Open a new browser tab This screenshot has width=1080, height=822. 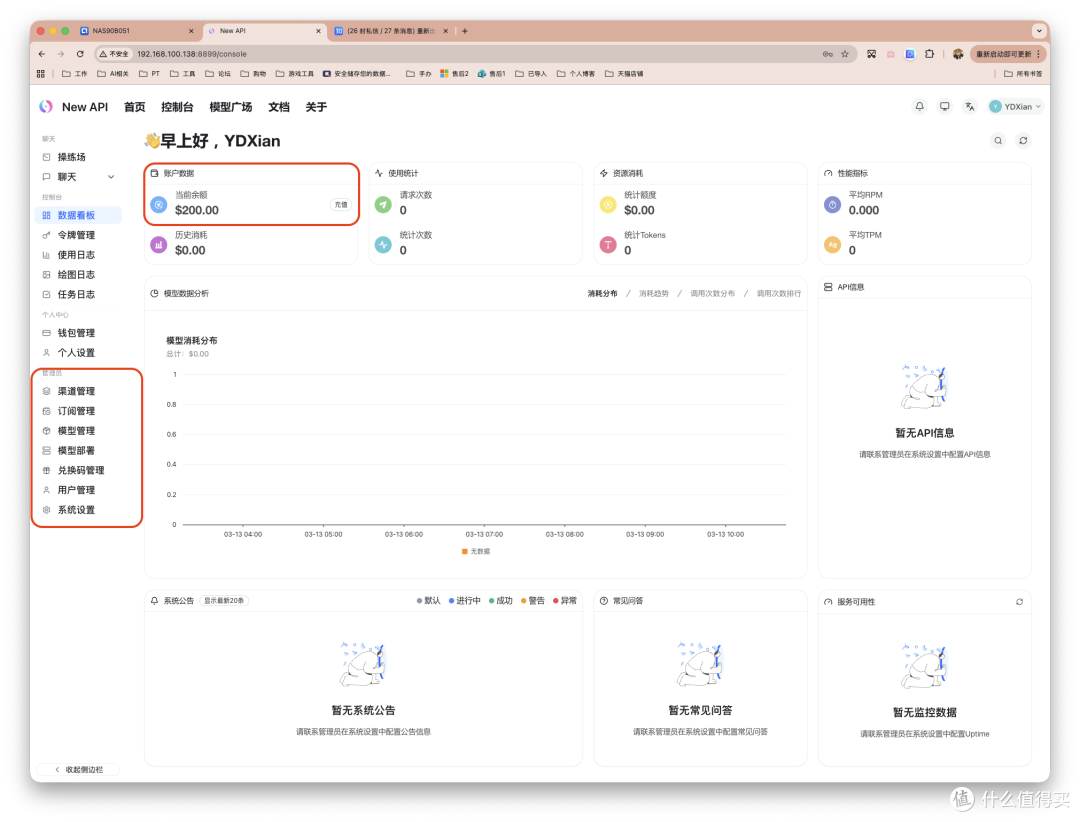(465, 31)
